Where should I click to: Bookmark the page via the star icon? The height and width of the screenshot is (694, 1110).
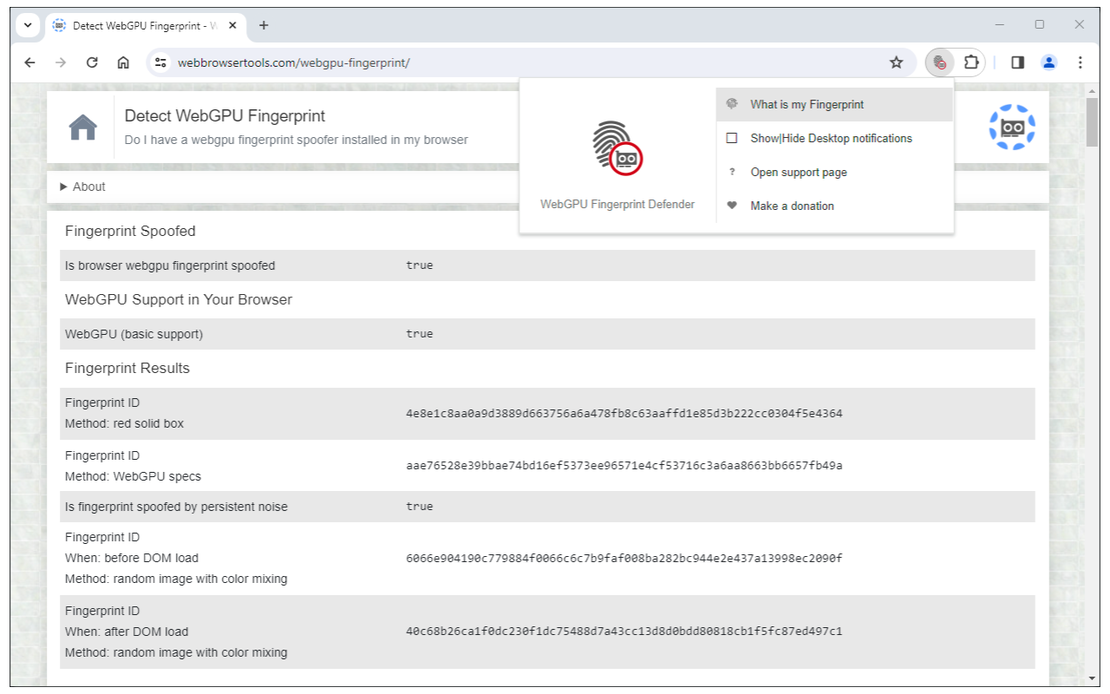[x=895, y=61]
